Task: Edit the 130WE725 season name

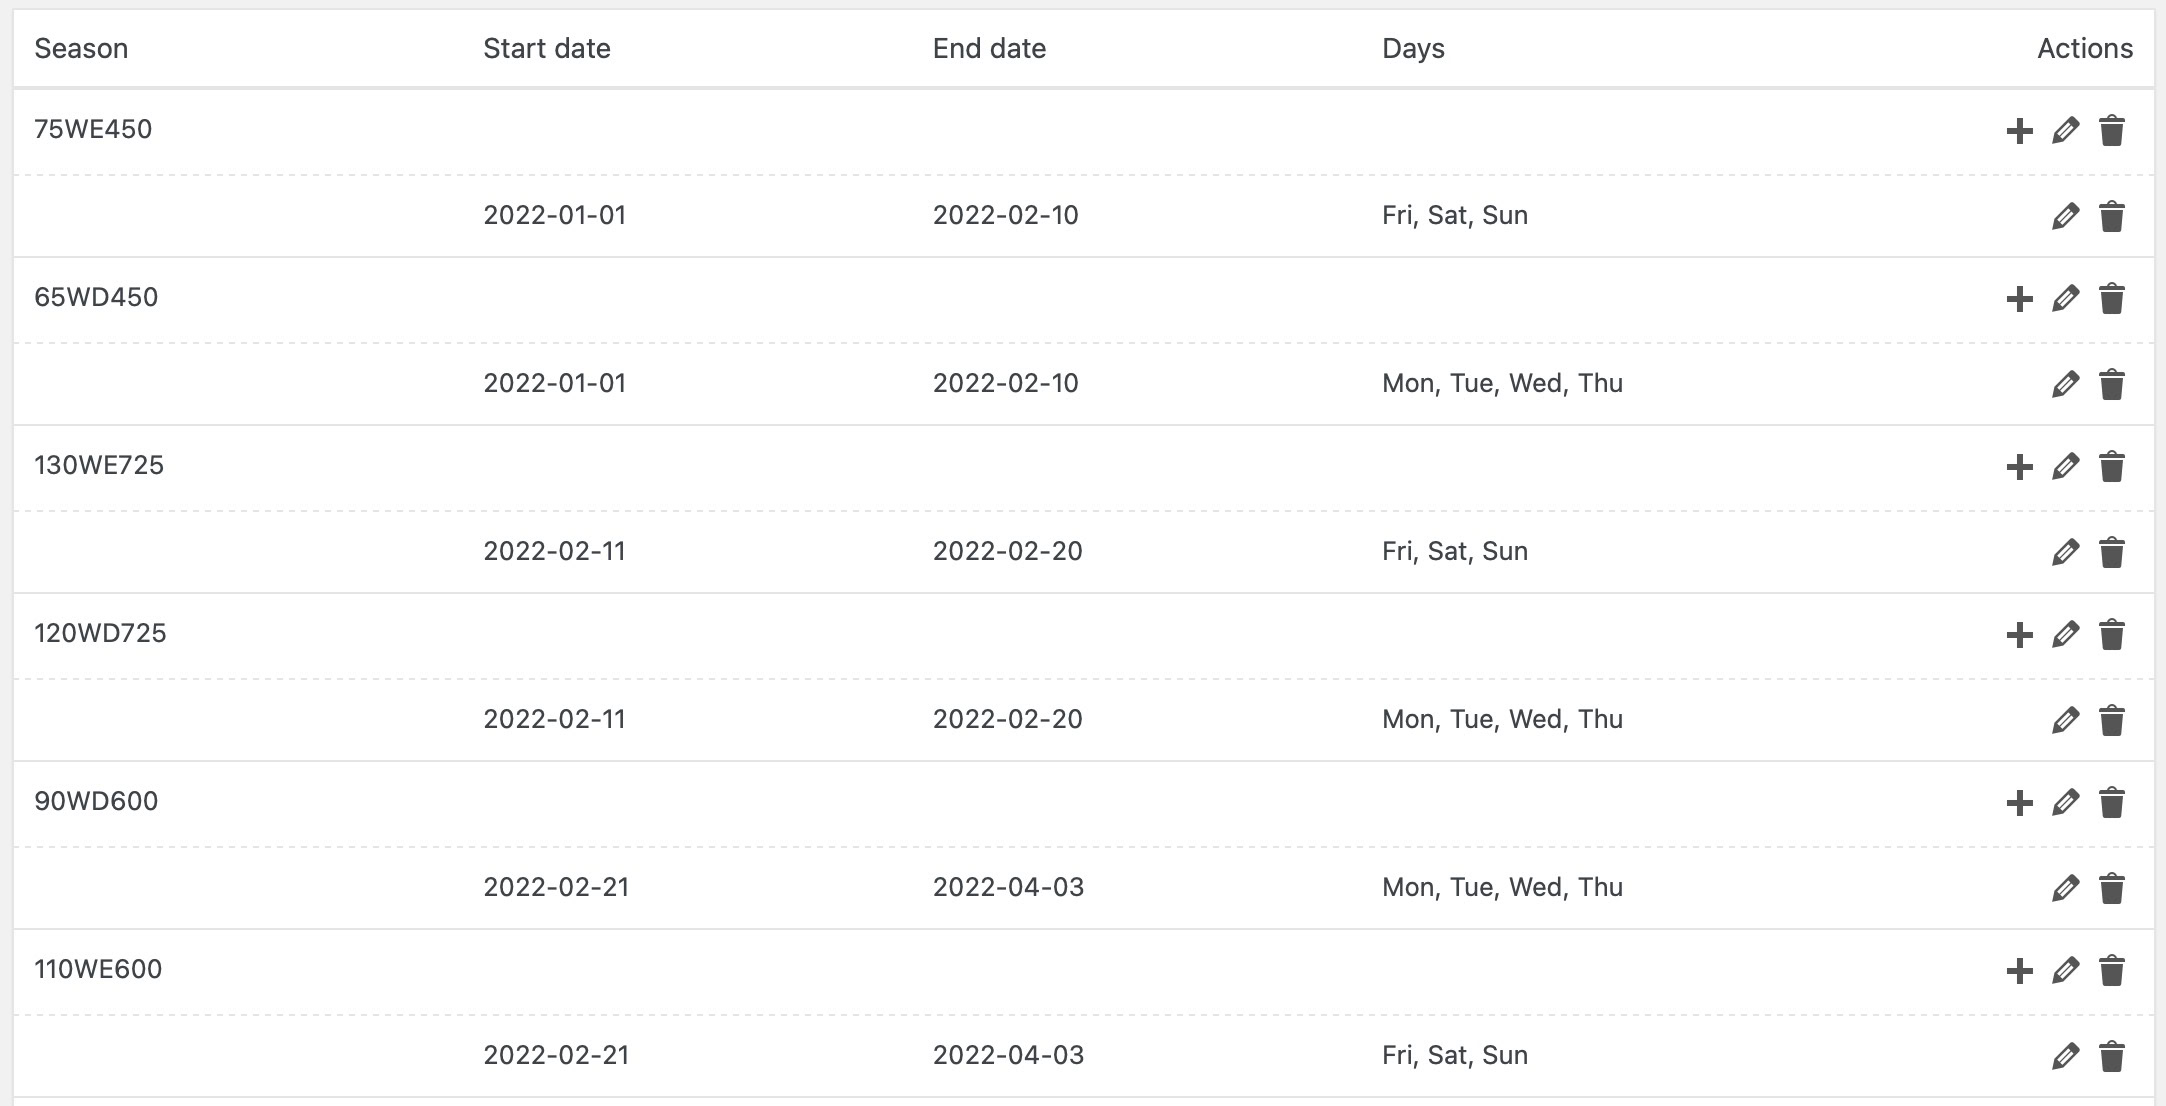Action: point(2065,467)
